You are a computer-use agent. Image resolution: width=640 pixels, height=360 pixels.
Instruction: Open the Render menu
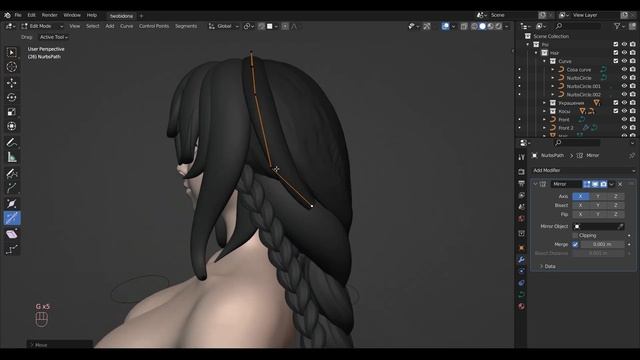[x=49, y=15]
